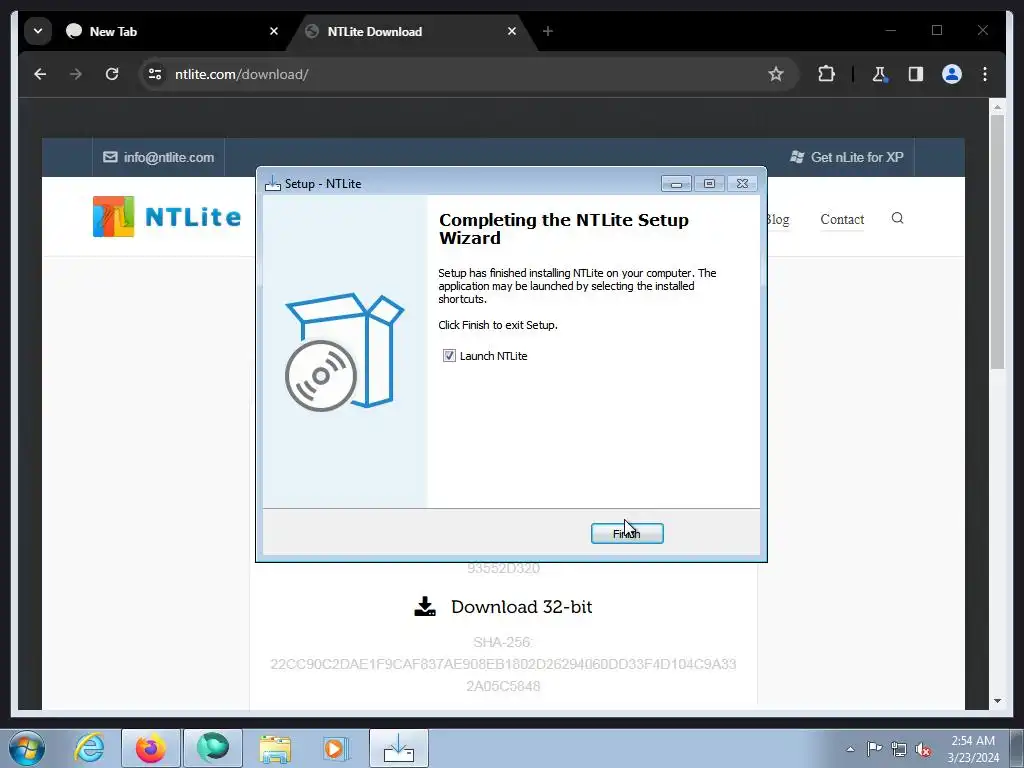Click the muted volume tray icon
Viewport: 1024px width, 768px height.
coord(923,749)
